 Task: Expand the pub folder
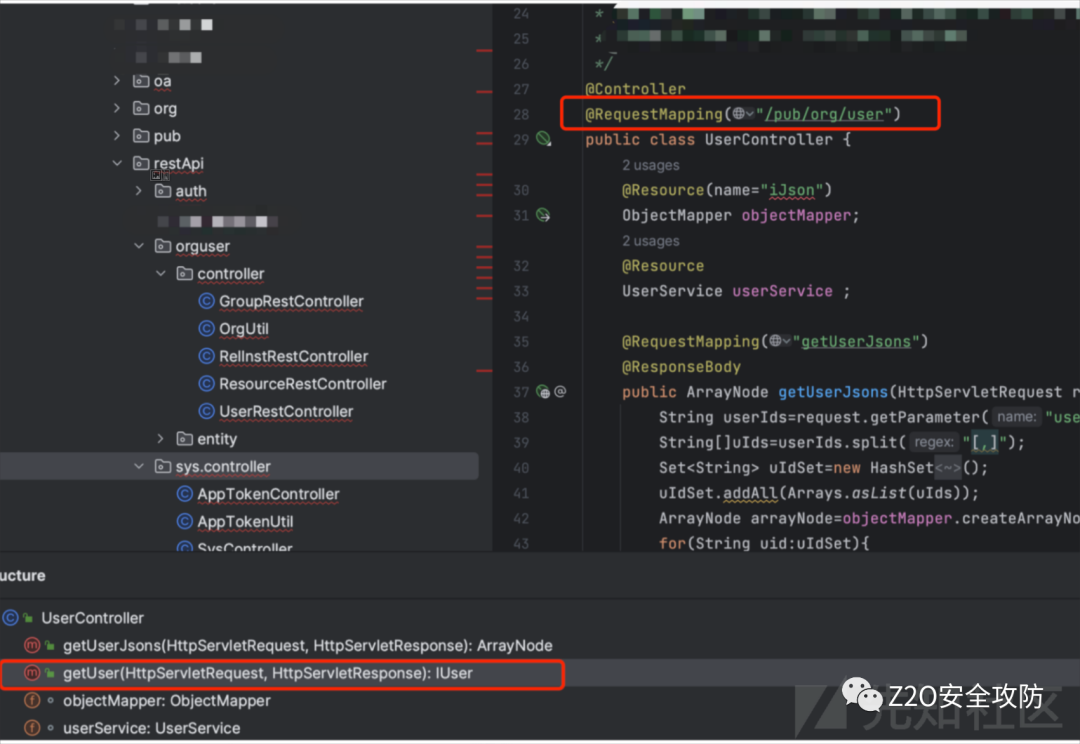117,136
